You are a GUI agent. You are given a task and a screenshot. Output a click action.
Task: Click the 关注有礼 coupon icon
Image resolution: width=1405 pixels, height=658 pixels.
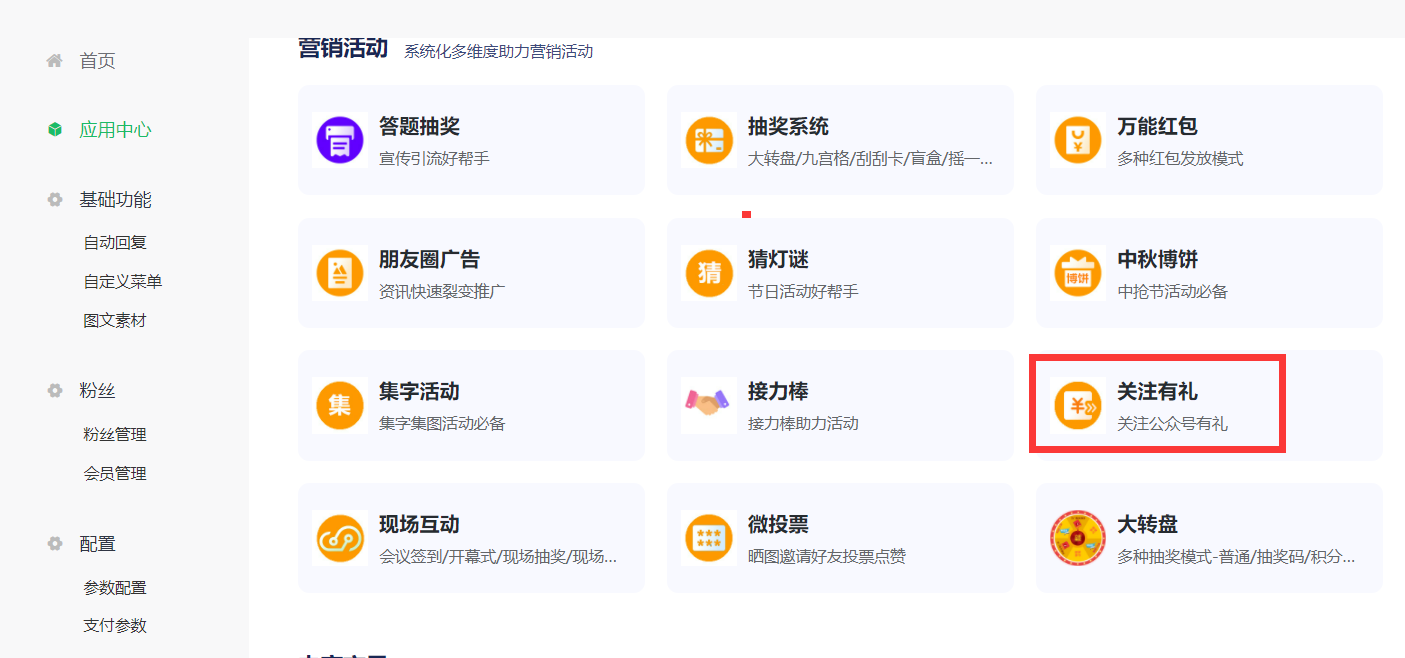click(1077, 405)
